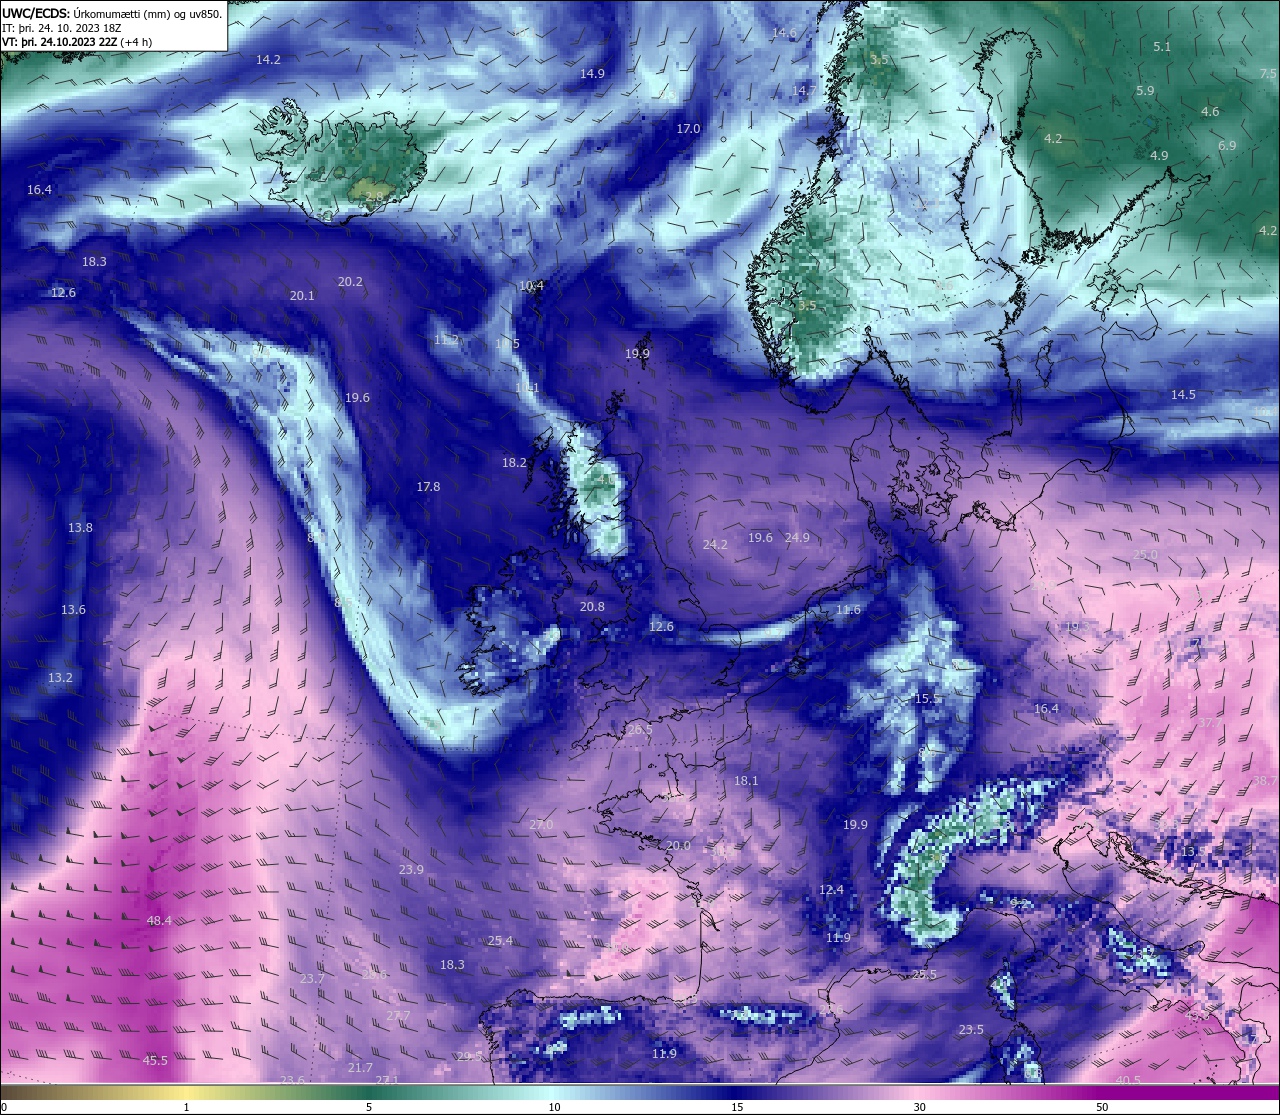Viewport: 1280px width, 1115px height.
Task: Click the 10.4 value near the Faroe Islands
Action: click(x=531, y=286)
